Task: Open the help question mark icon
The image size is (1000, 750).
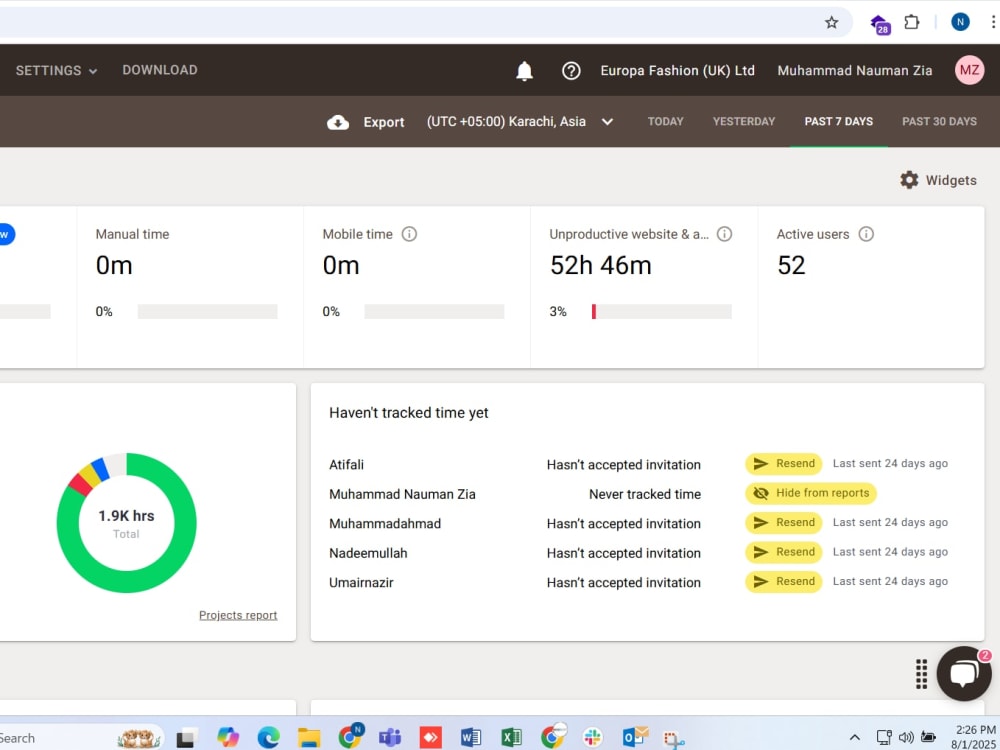Action: (571, 70)
